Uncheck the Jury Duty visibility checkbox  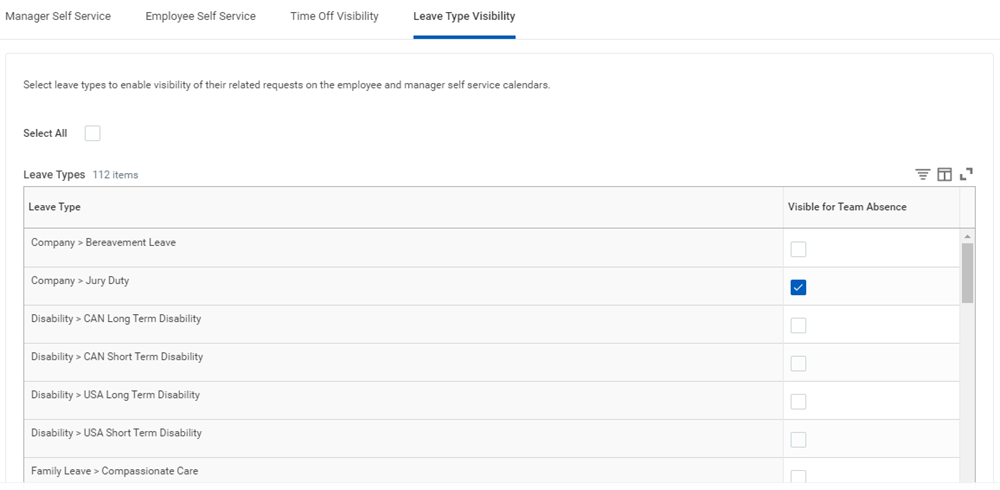[x=798, y=288]
